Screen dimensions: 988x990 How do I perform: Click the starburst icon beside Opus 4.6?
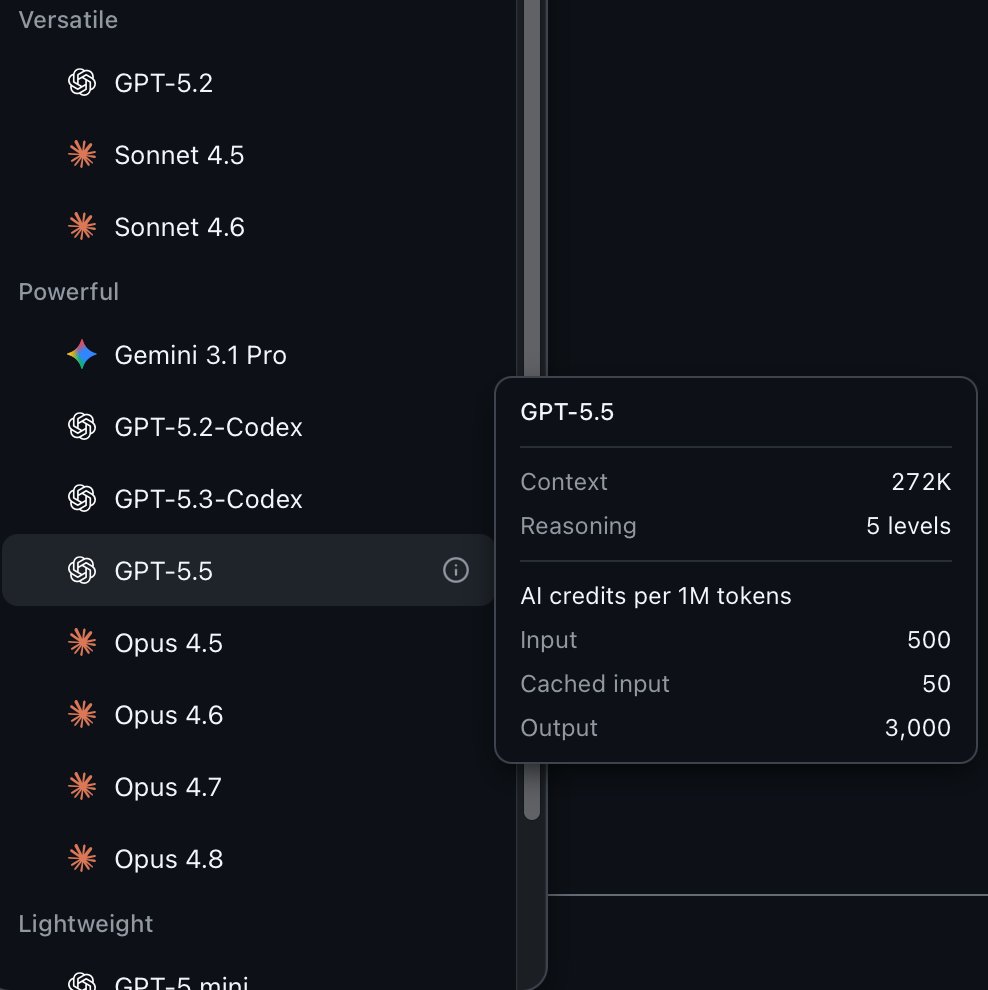[x=82, y=714]
